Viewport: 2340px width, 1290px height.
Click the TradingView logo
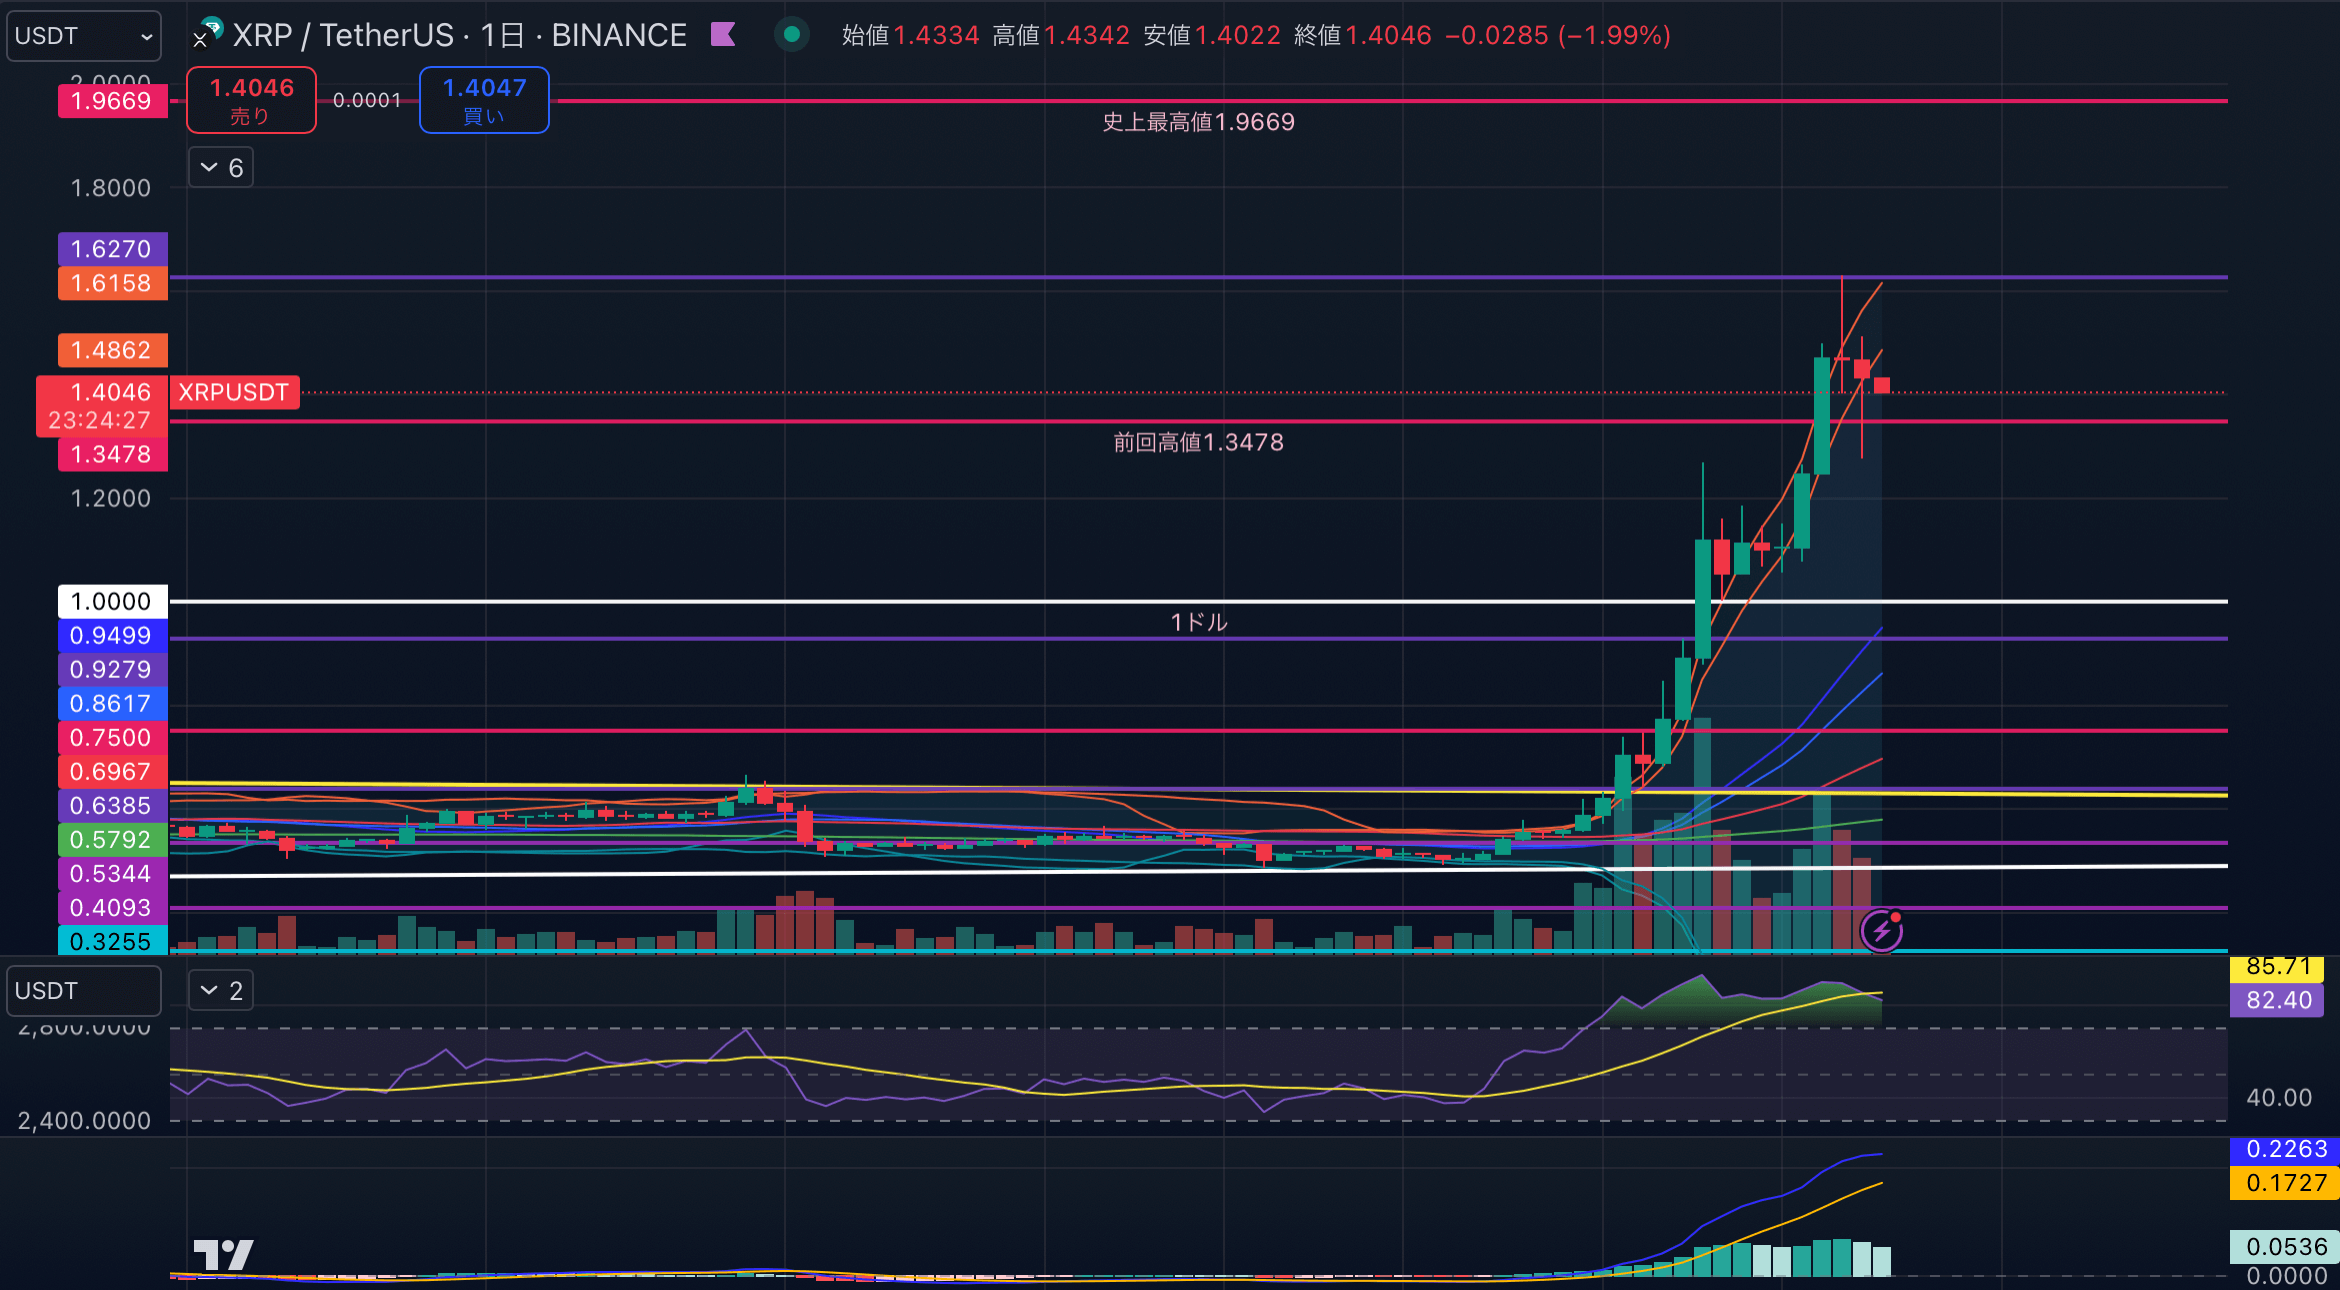(223, 1255)
